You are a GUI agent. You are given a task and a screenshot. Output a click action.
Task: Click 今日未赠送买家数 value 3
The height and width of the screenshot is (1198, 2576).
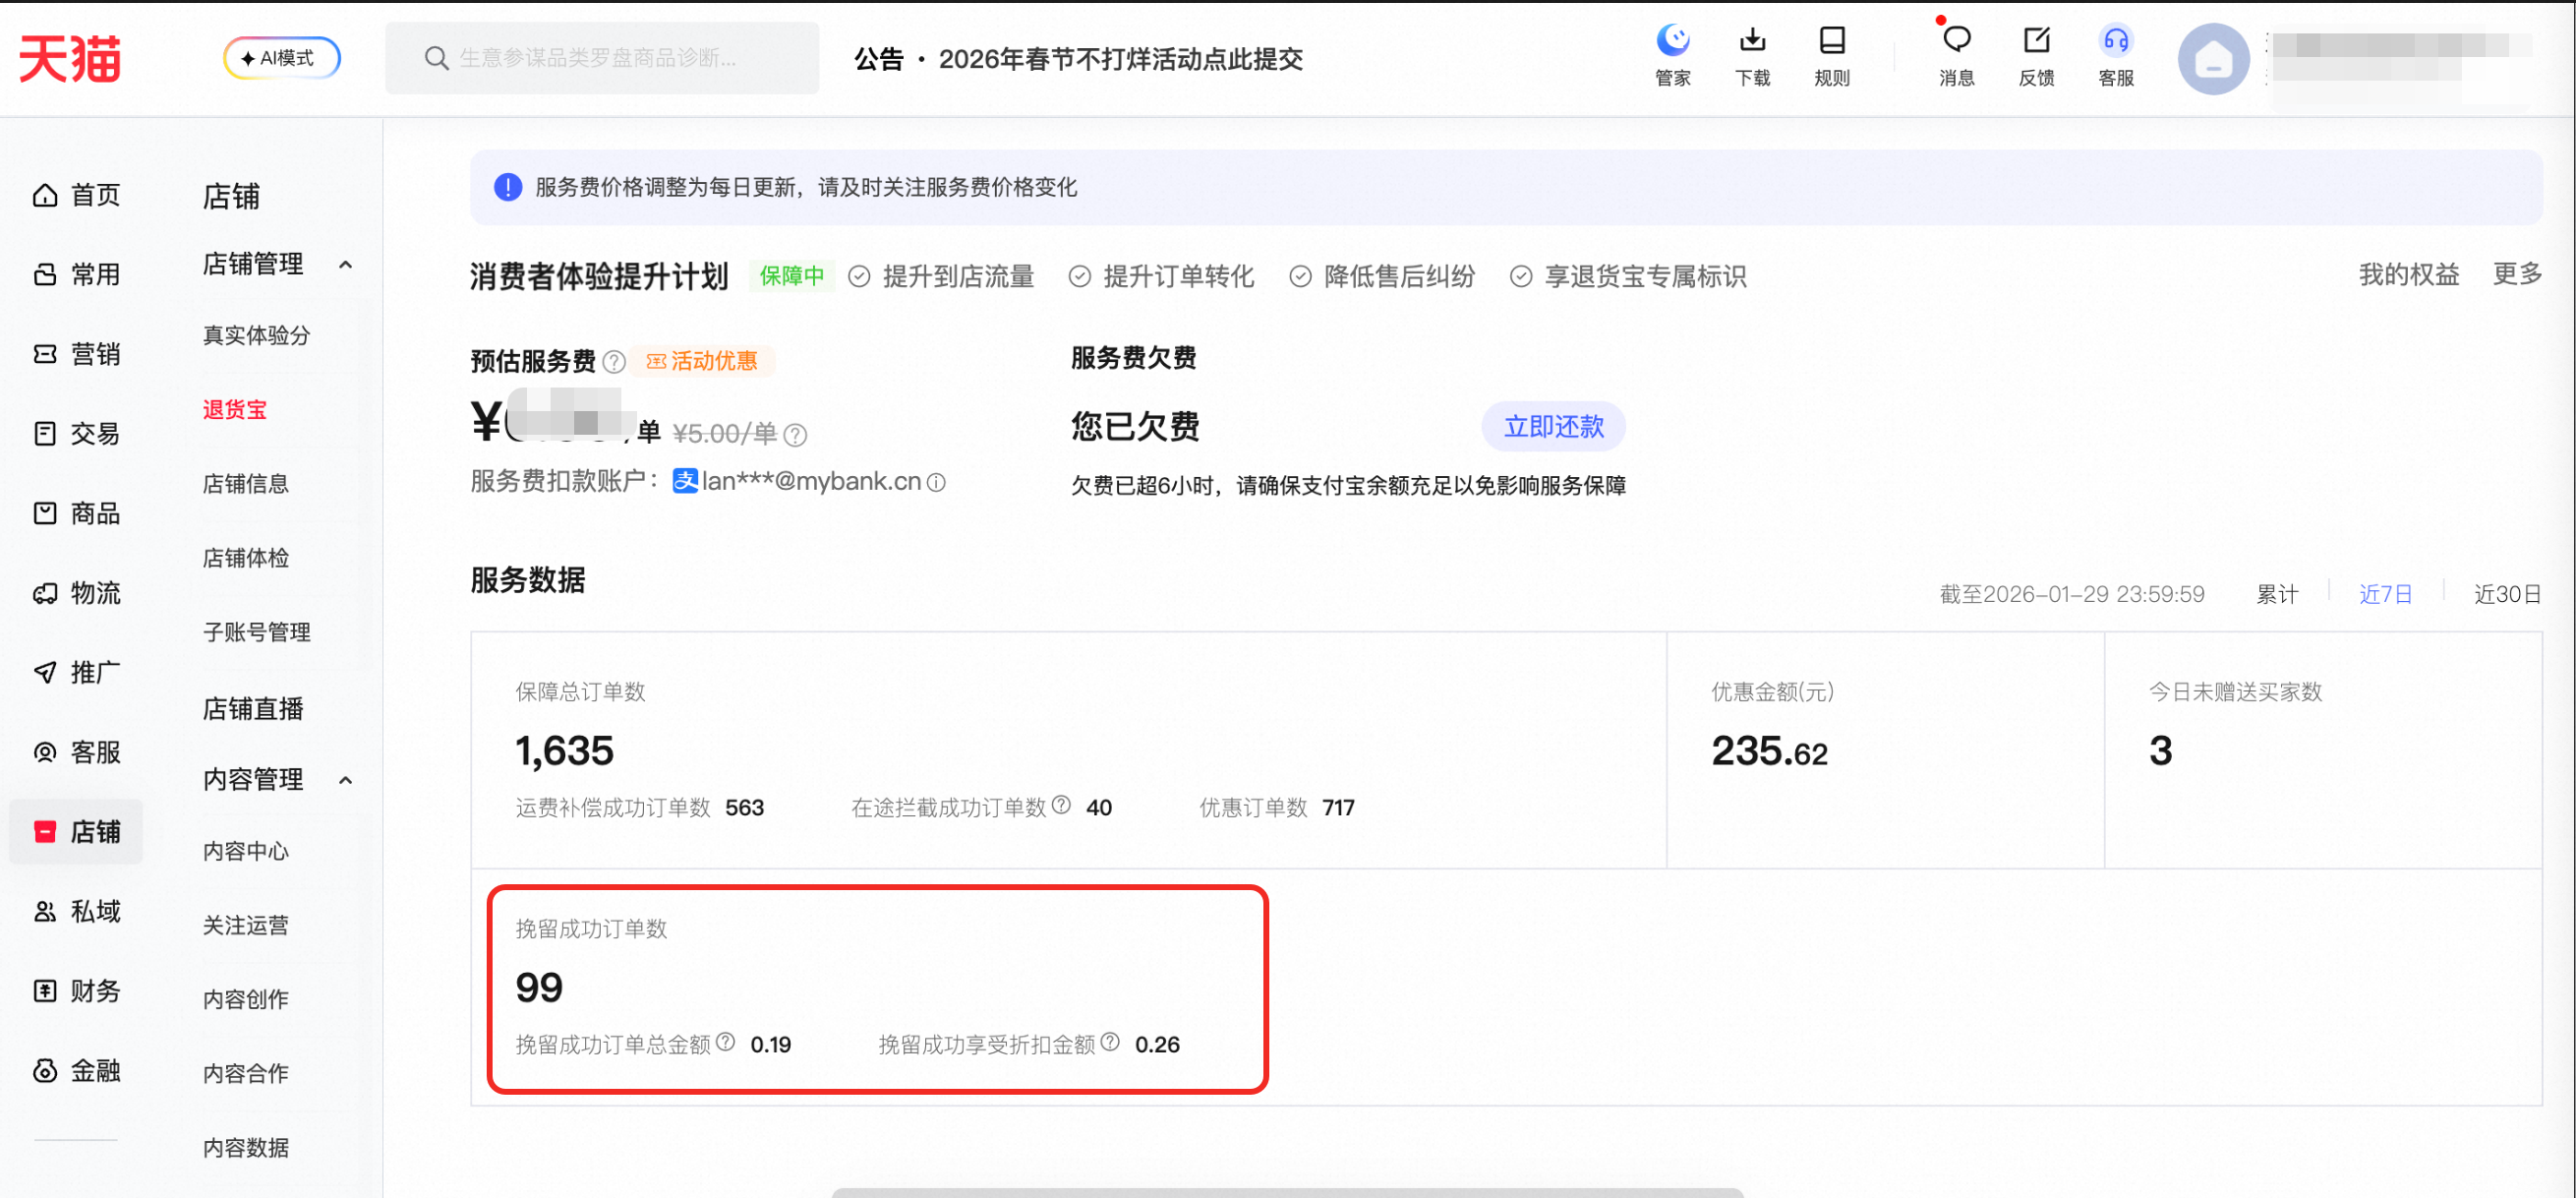pos(2160,751)
